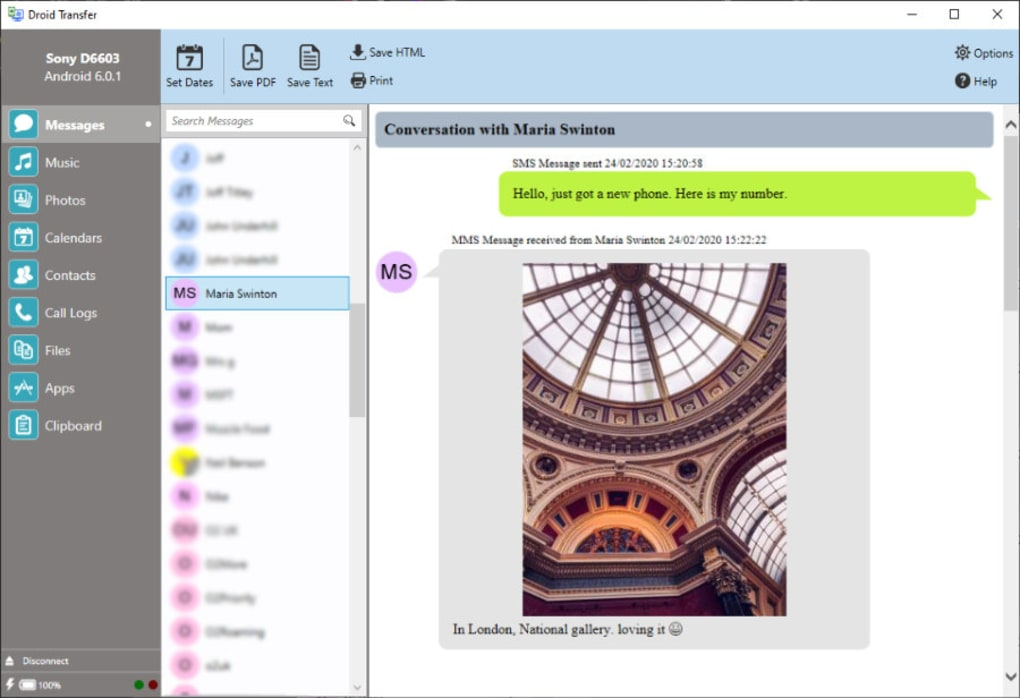Open Options with the gear icon
Viewport: 1020px width, 698px height.
[962, 53]
